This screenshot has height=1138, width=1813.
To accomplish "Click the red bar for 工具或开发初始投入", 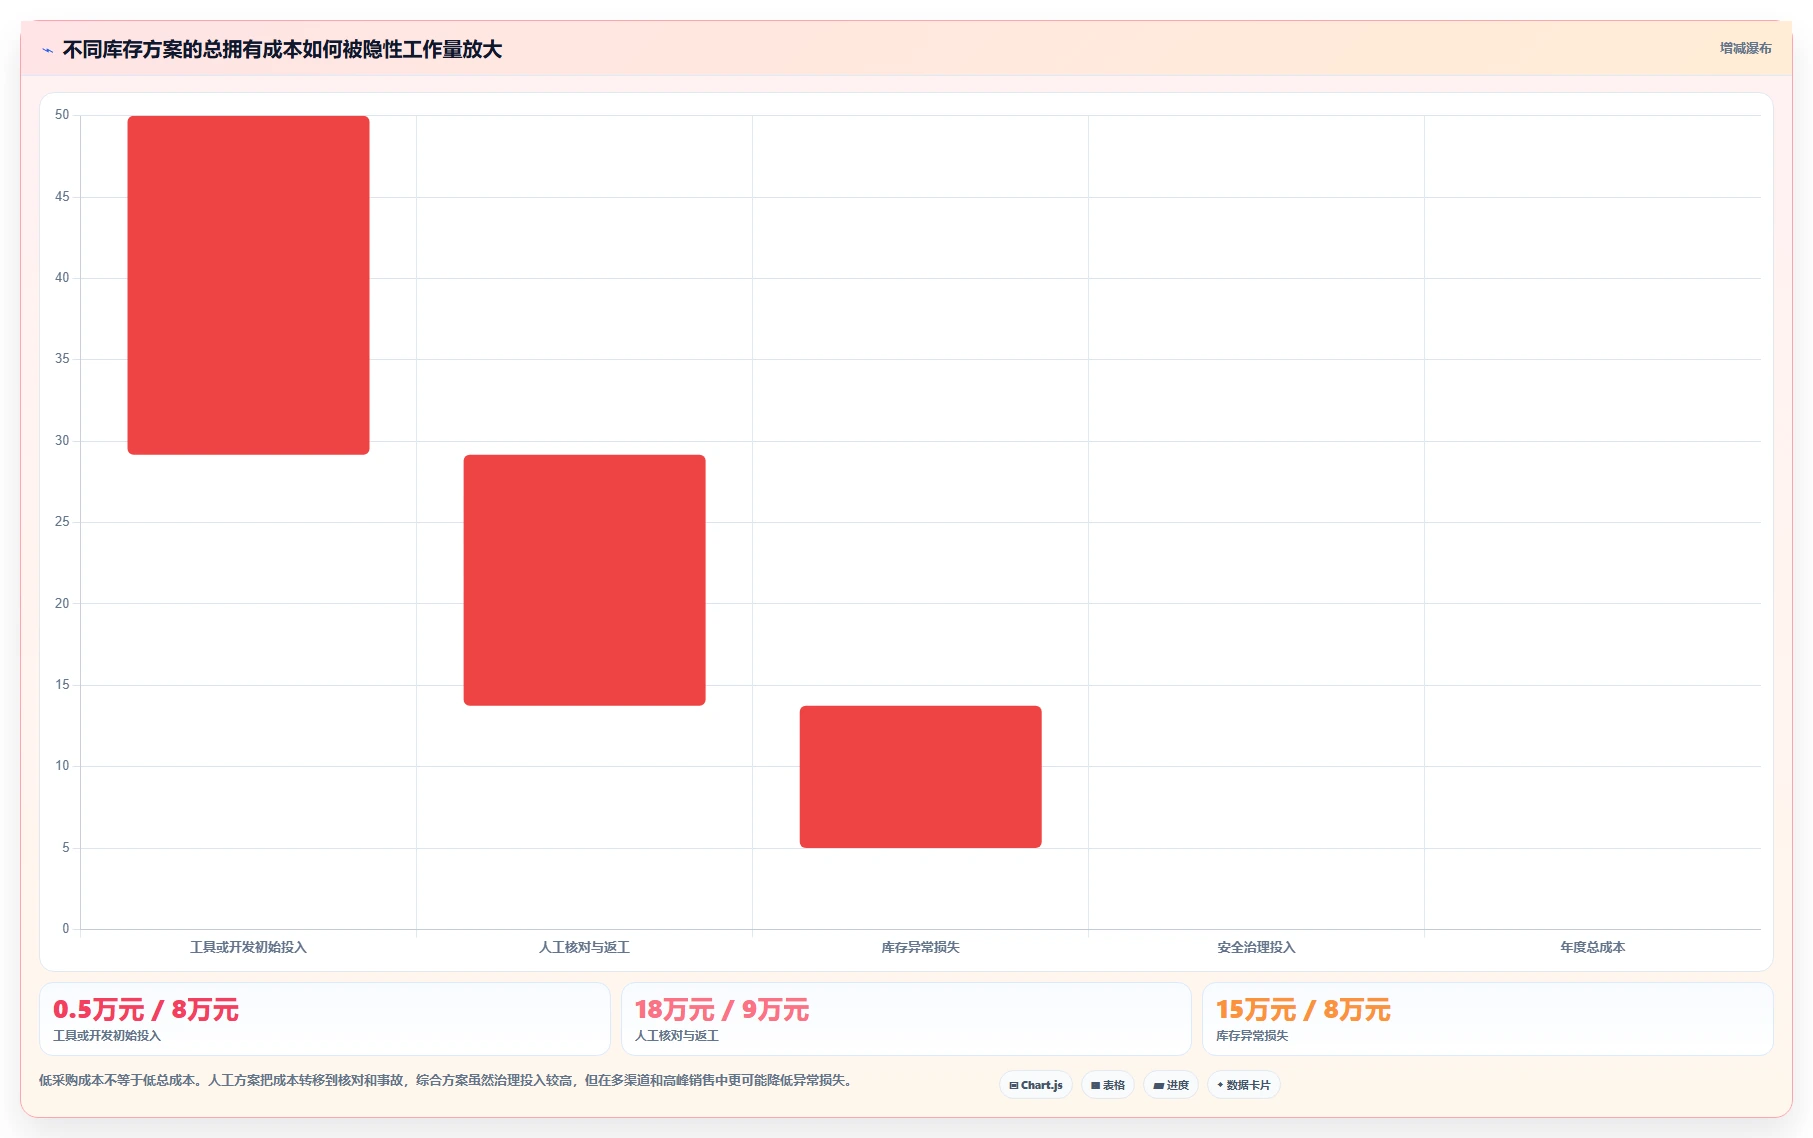I will pyautogui.click(x=248, y=285).
